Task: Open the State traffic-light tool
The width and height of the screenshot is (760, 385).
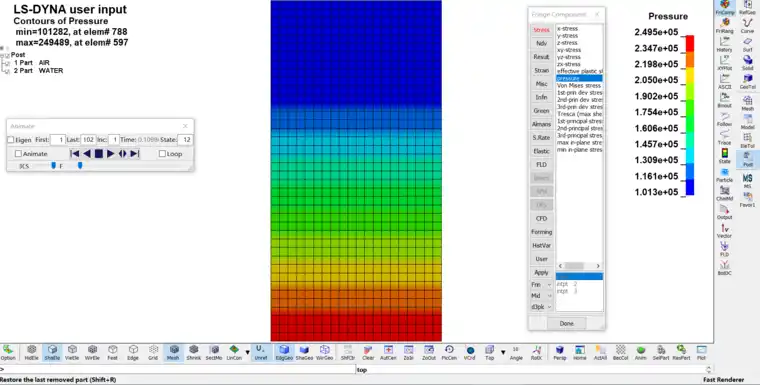Action: [x=725, y=155]
